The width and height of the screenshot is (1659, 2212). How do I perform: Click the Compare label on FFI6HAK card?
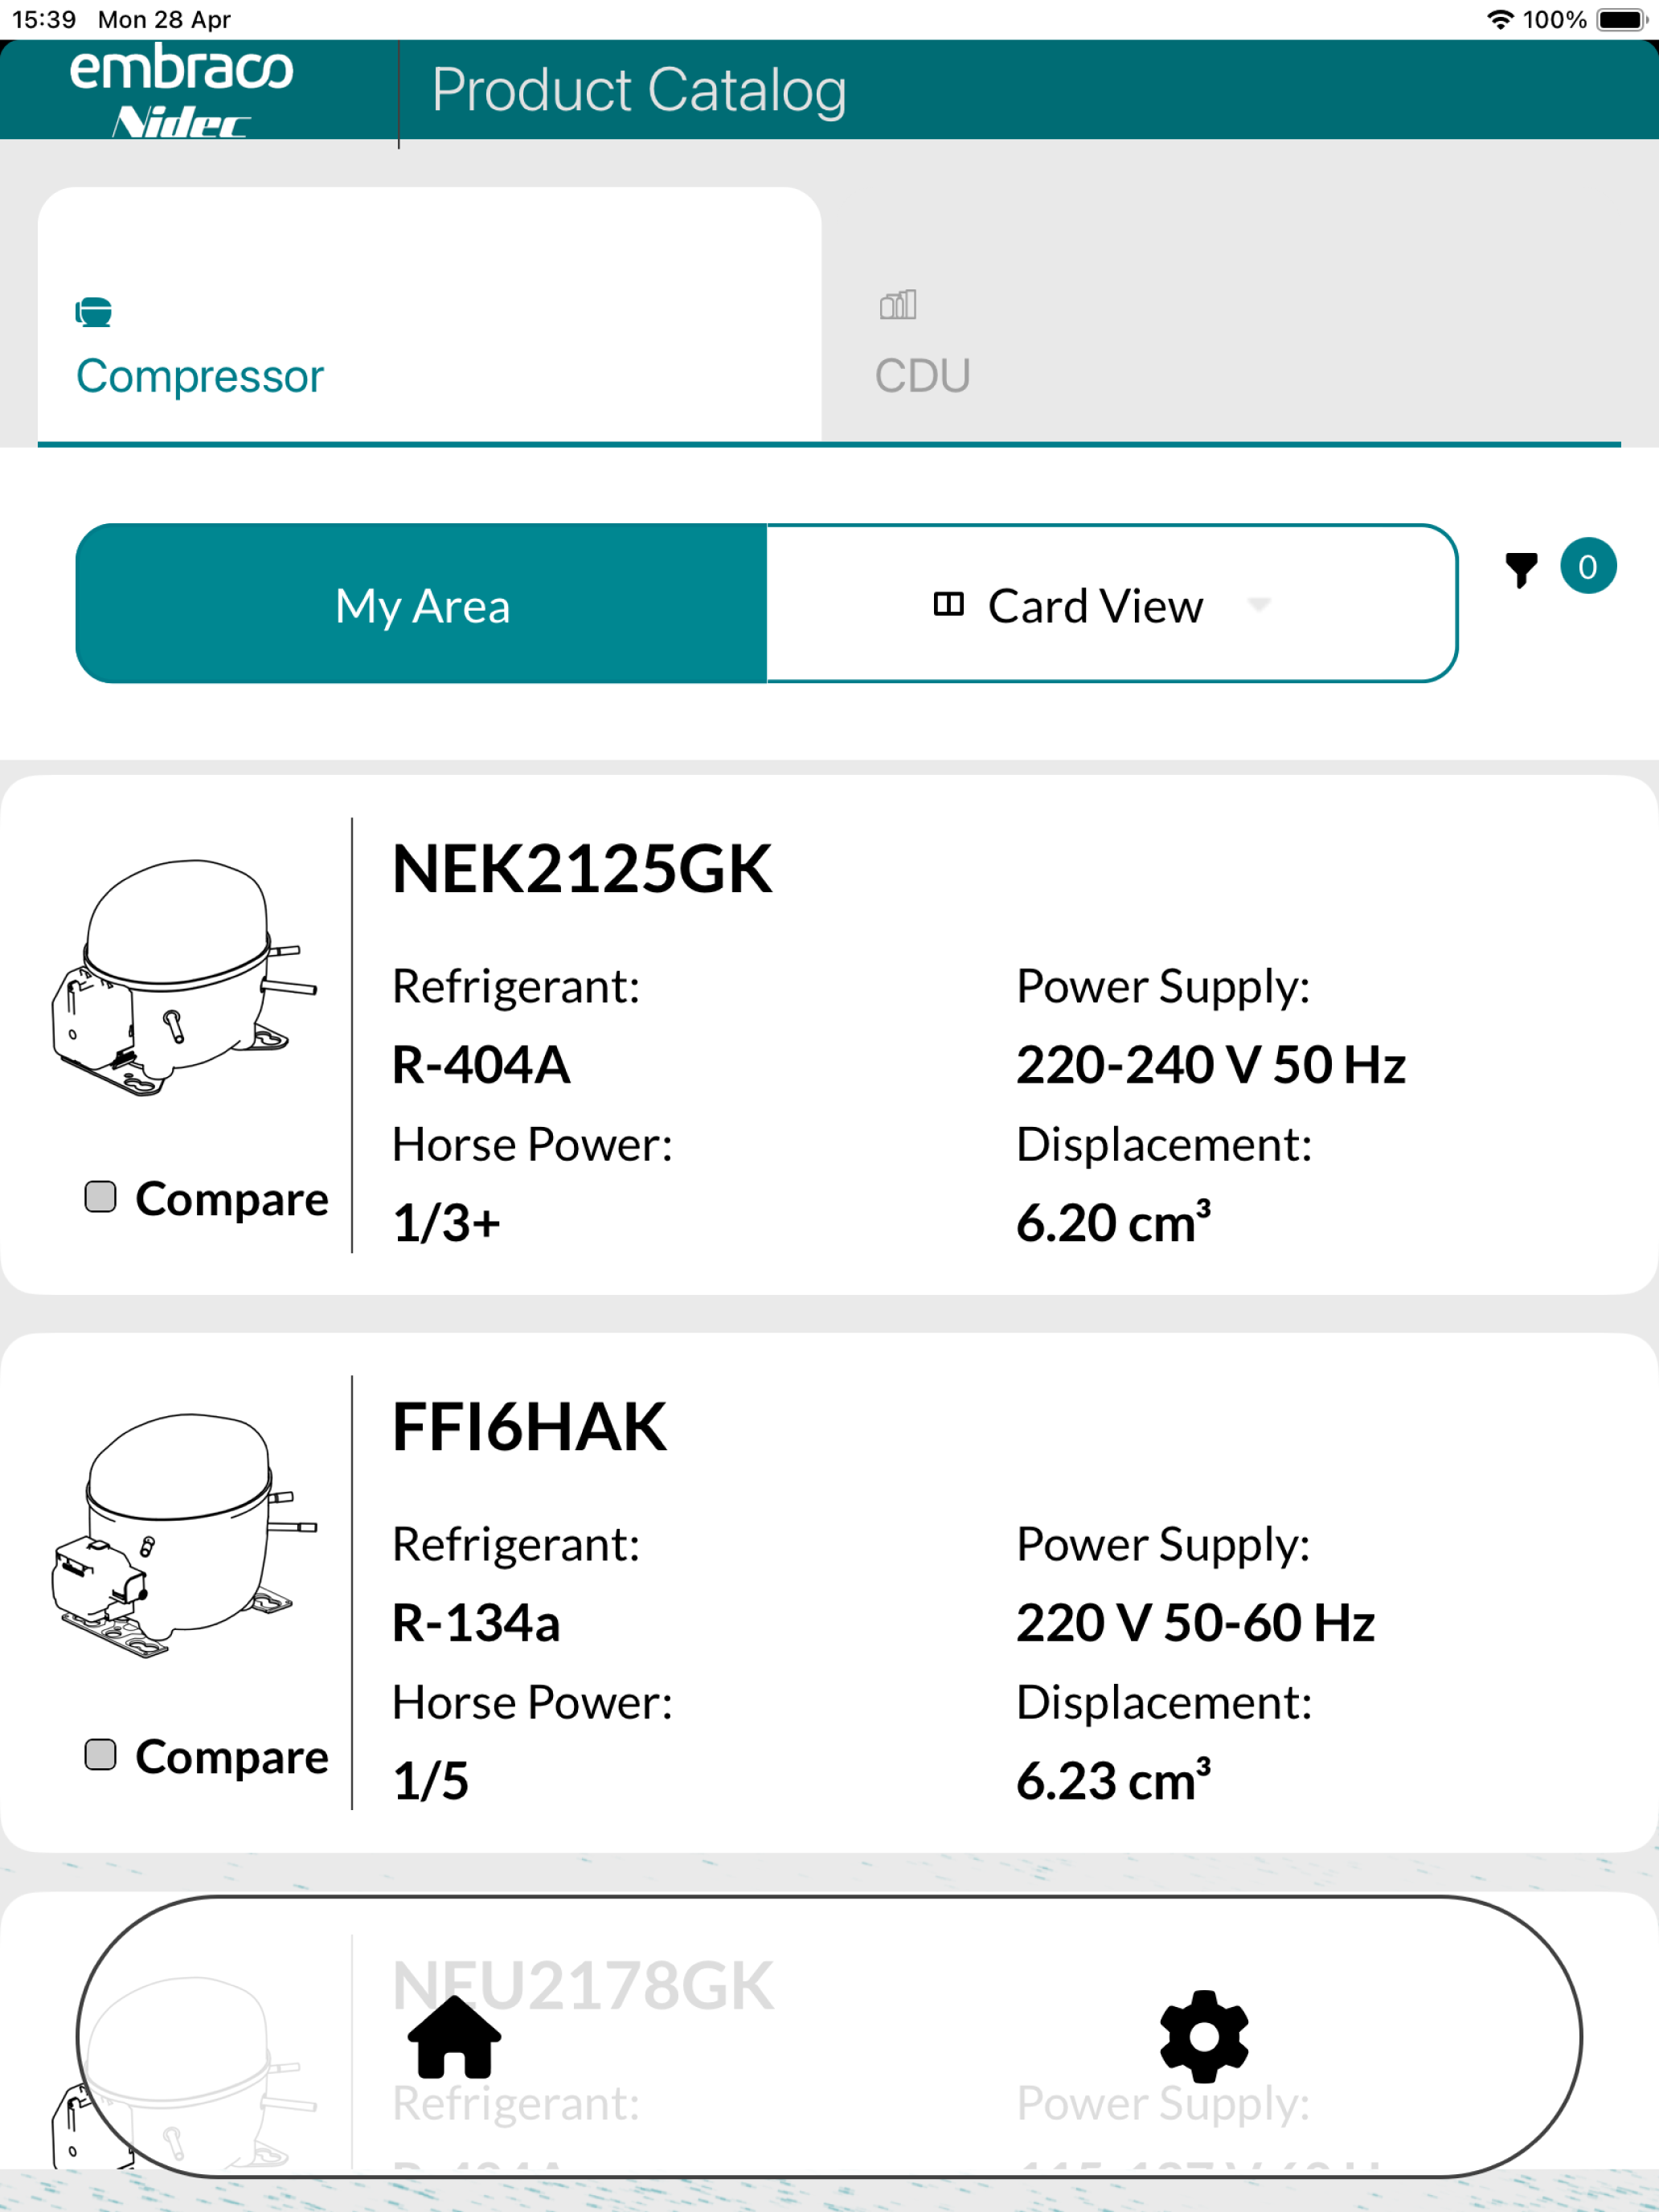(x=232, y=1756)
